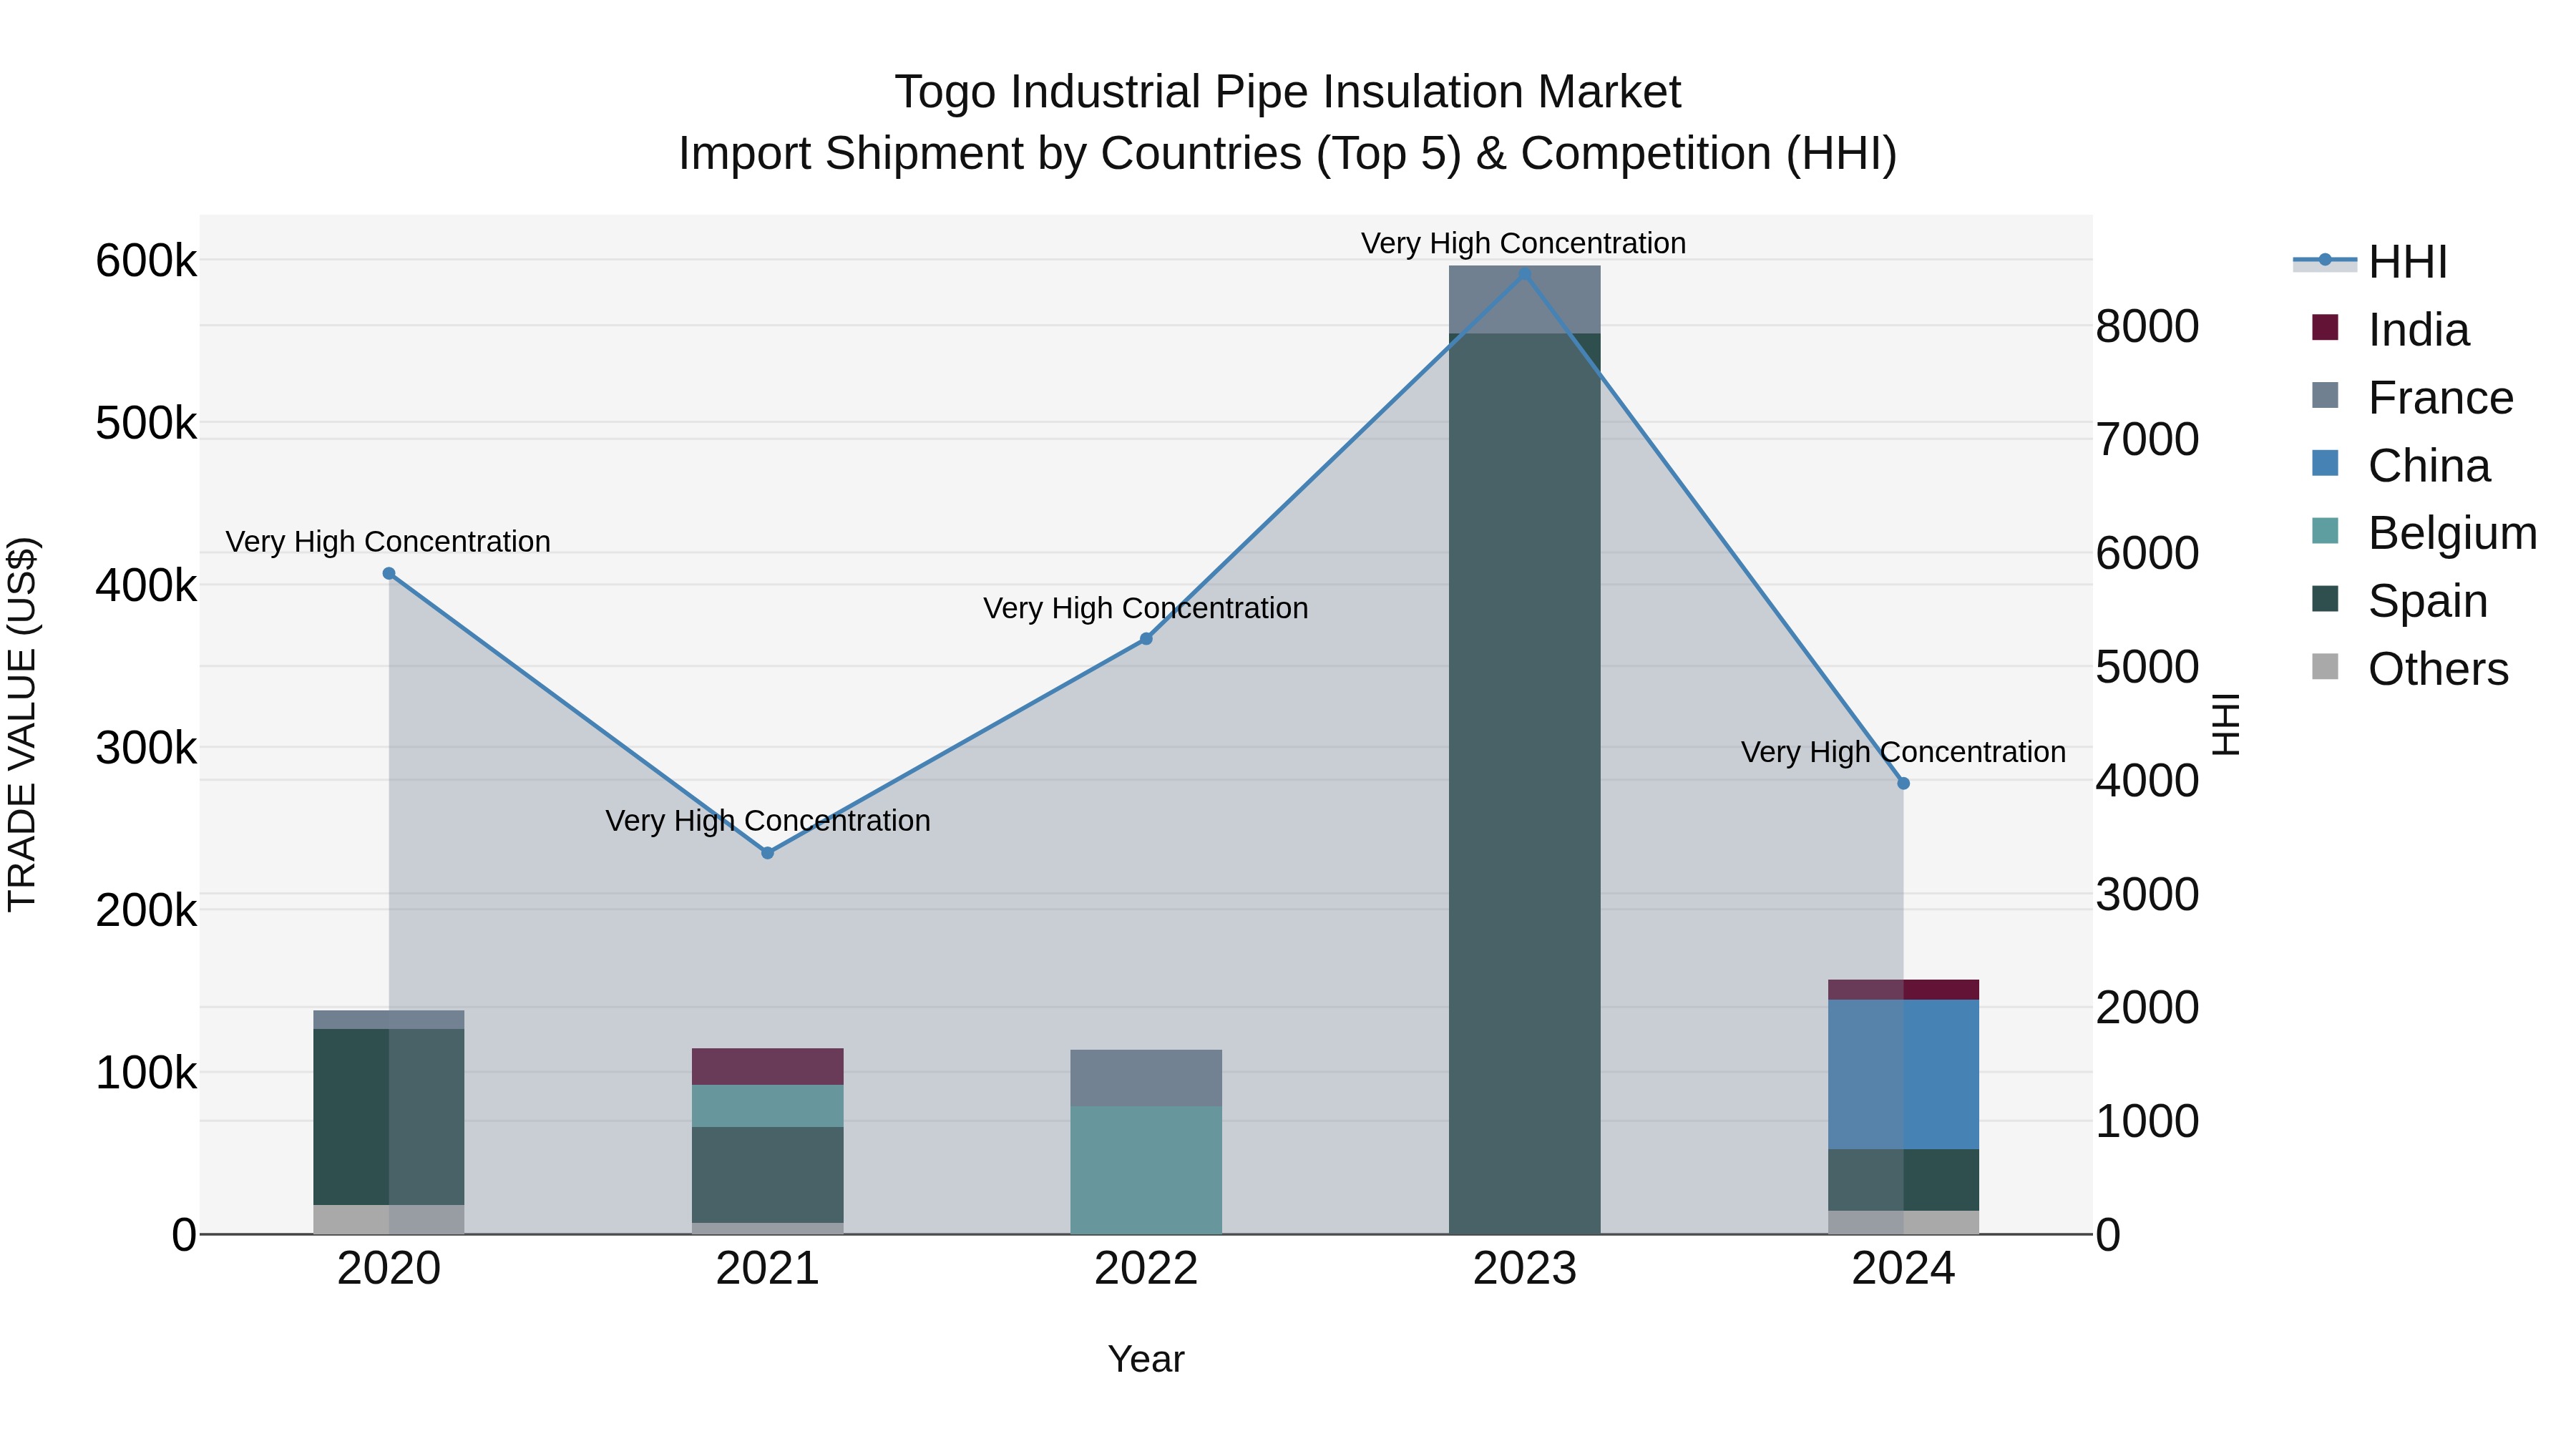
Task: Click the Spain segment of the 2021 bar
Action: (x=768, y=1175)
